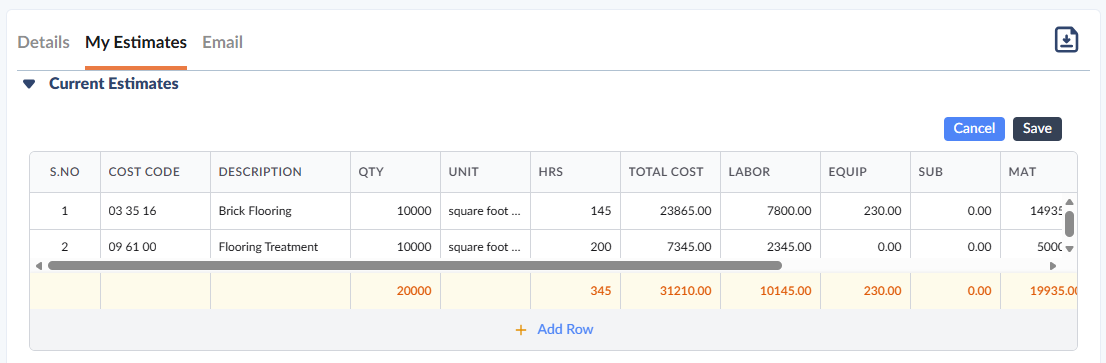
Task: Click serial number 2 cell
Action: (65, 245)
